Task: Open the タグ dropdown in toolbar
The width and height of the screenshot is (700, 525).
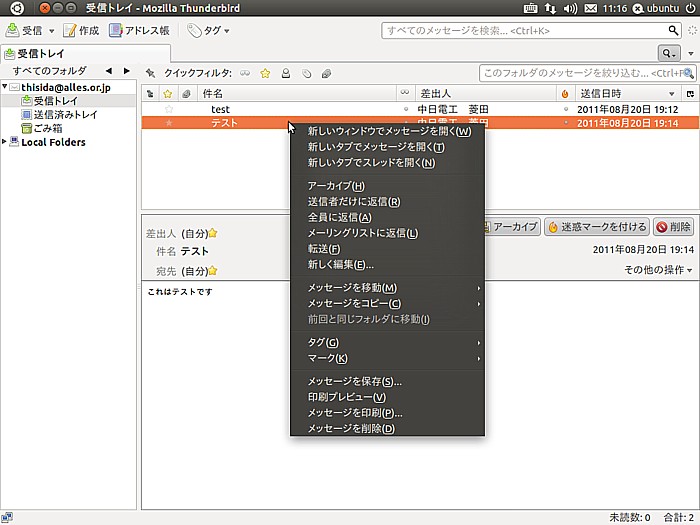Action: point(208,30)
